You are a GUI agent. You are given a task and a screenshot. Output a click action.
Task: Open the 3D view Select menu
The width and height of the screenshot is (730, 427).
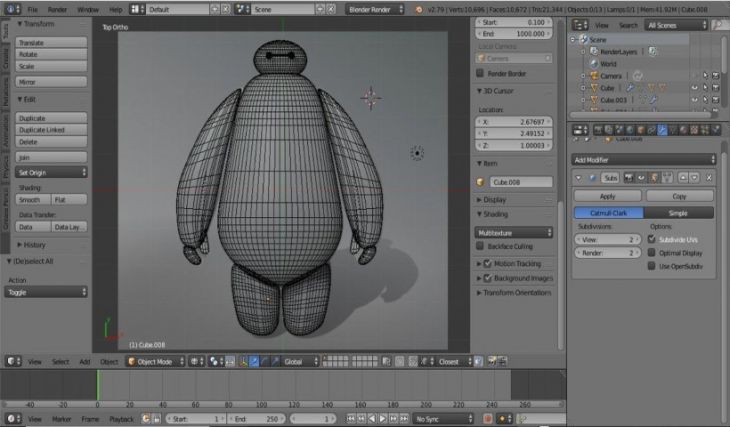(x=60, y=361)
